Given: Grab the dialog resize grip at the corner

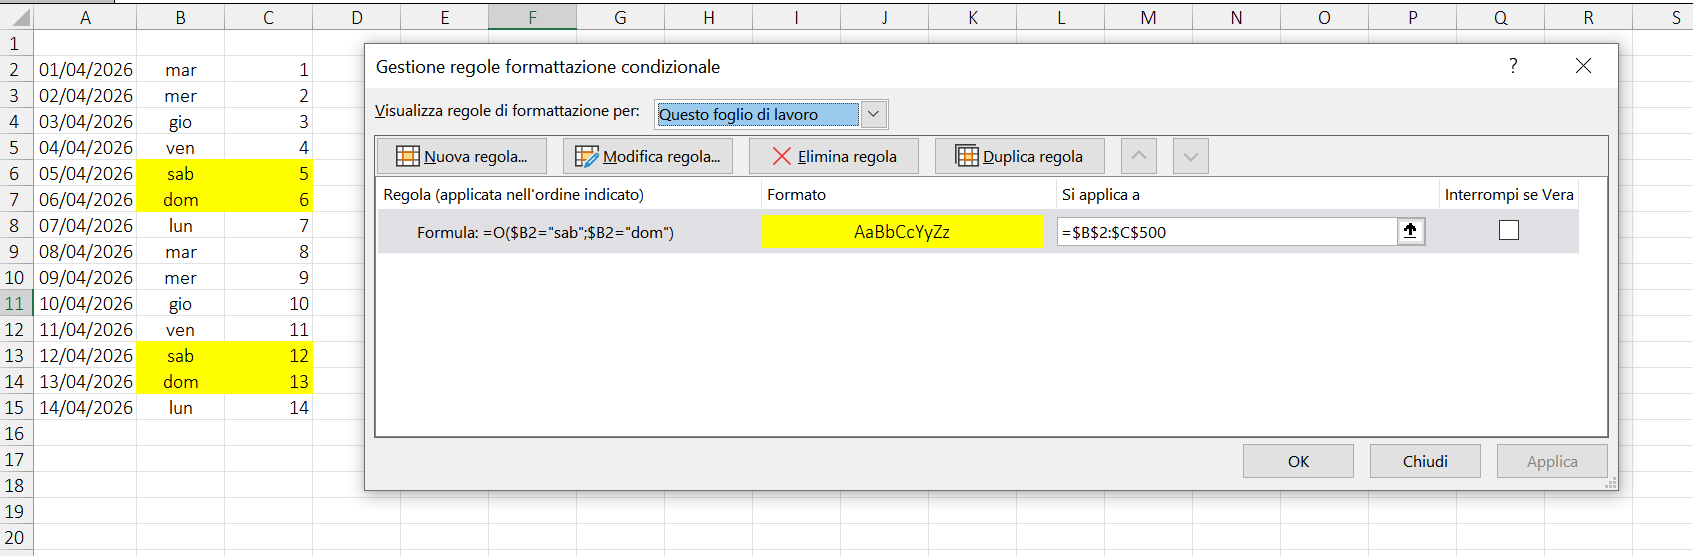Looking at the screenshot, I should (1610, 483).
